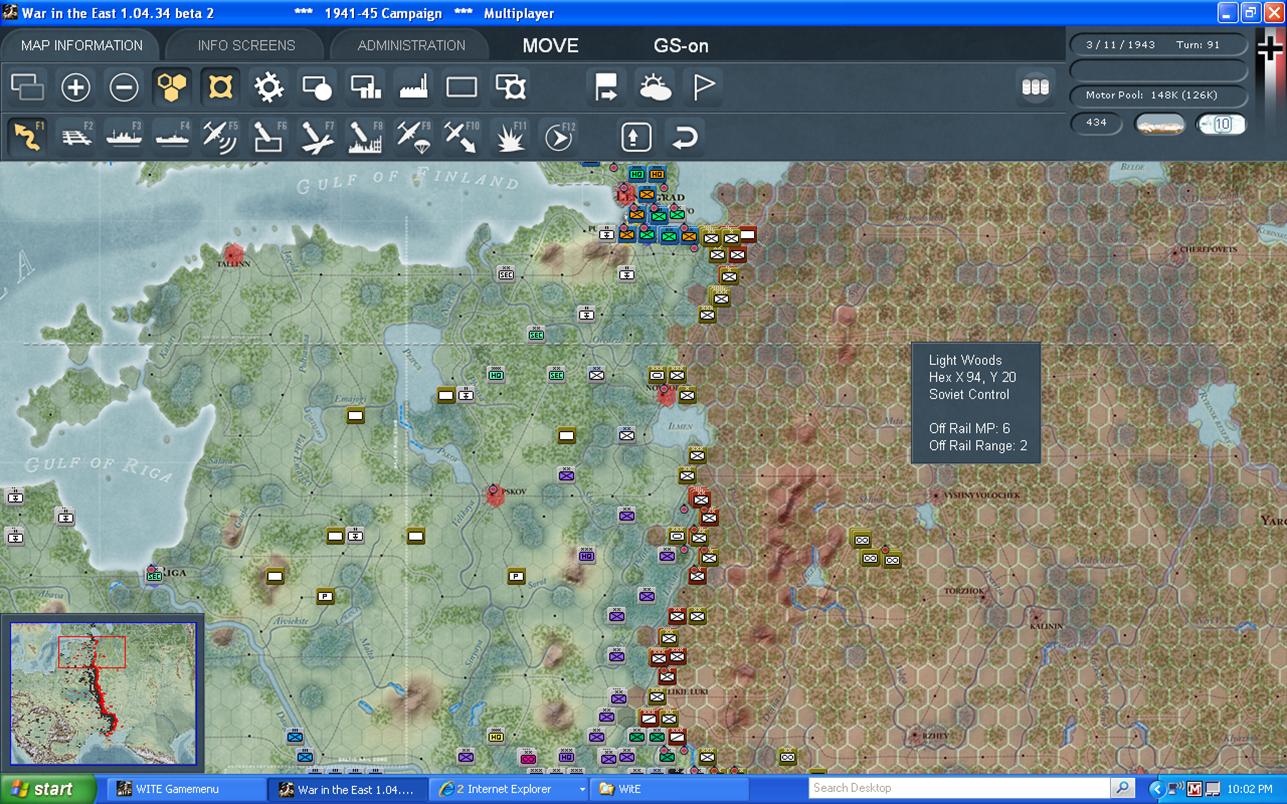Open the INFO SCREENS tab

tap(246, 45)
